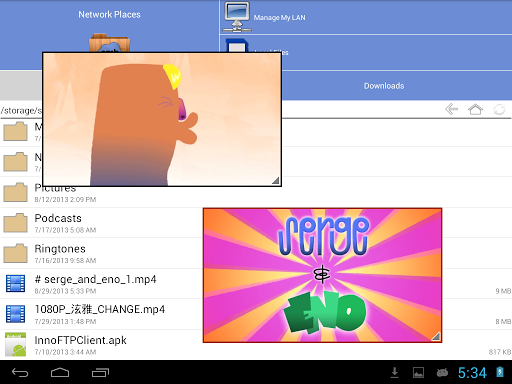Select InnoFTPClient.apk file
Screen dimensions: 512x384
coord(101,345)
